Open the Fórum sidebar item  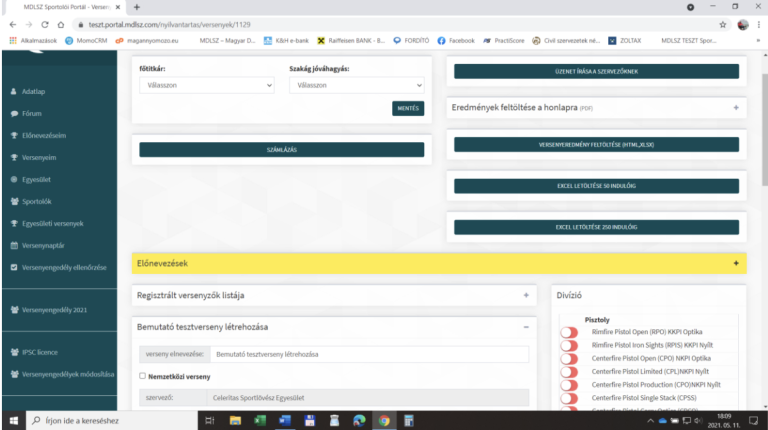click(31, 113)
